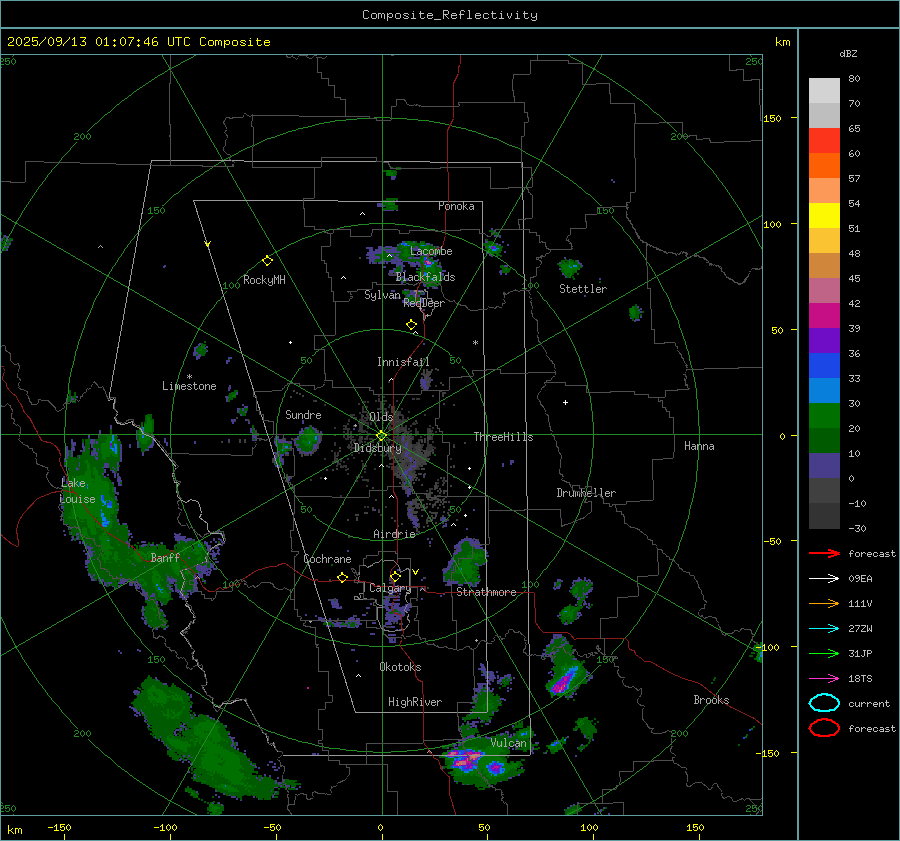The width and height of the screenshot is (900, 841).
Task: Click yellow diamond marker above Calgary
Action: [x=395, y=576]
